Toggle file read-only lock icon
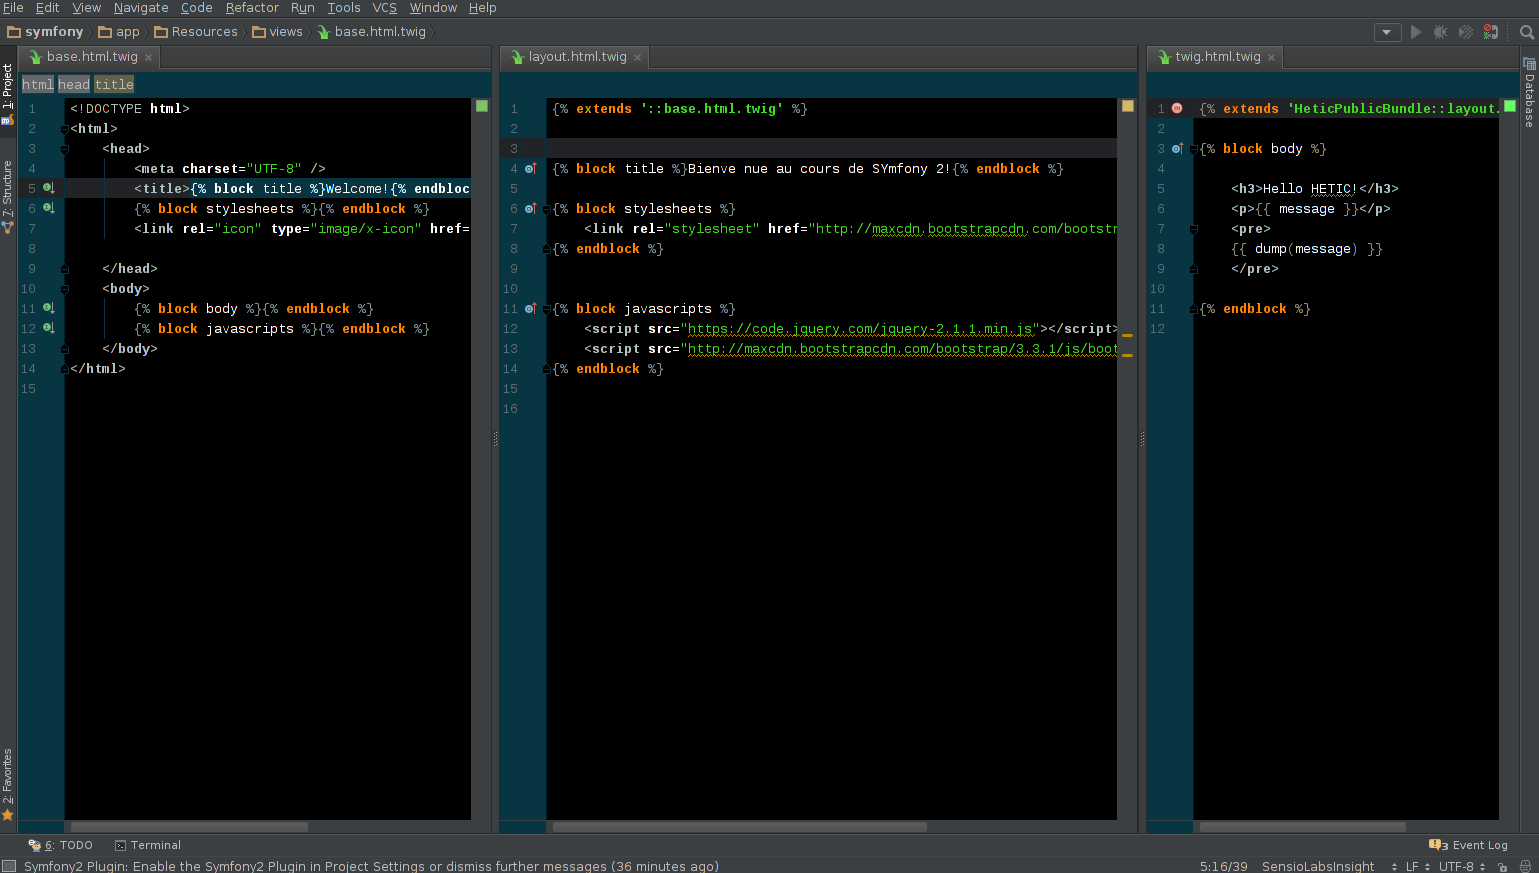The height and width of the screenshot is (873, 1539). [x=1503, y=866]
